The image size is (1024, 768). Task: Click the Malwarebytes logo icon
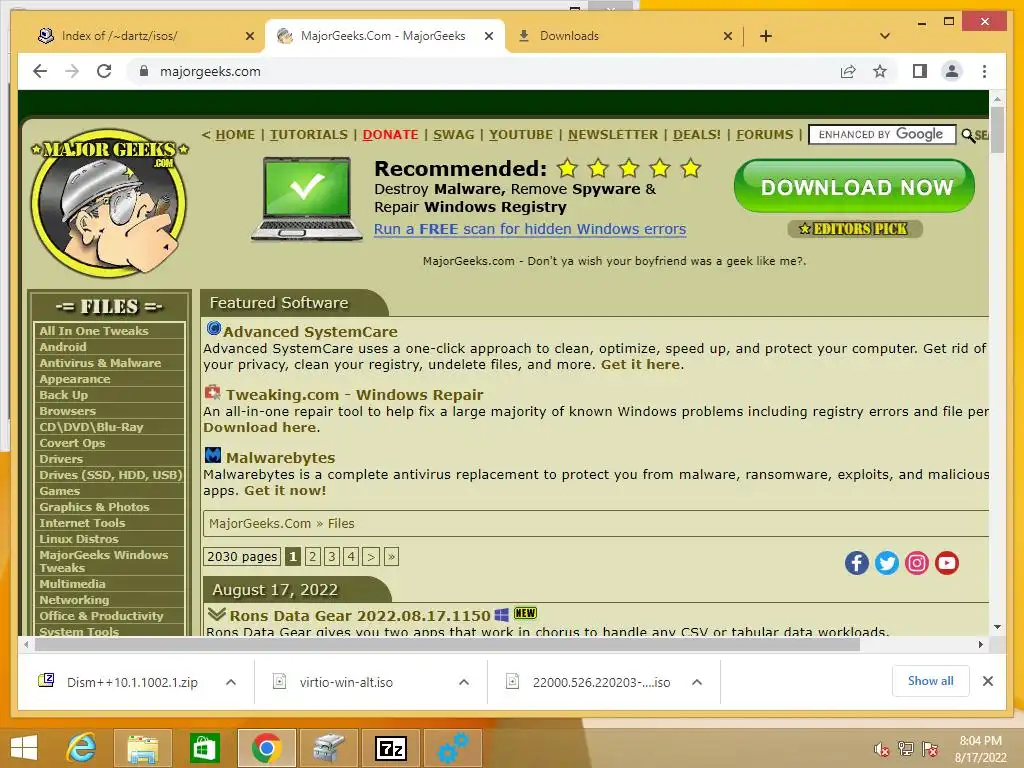[x=213, y=455]
